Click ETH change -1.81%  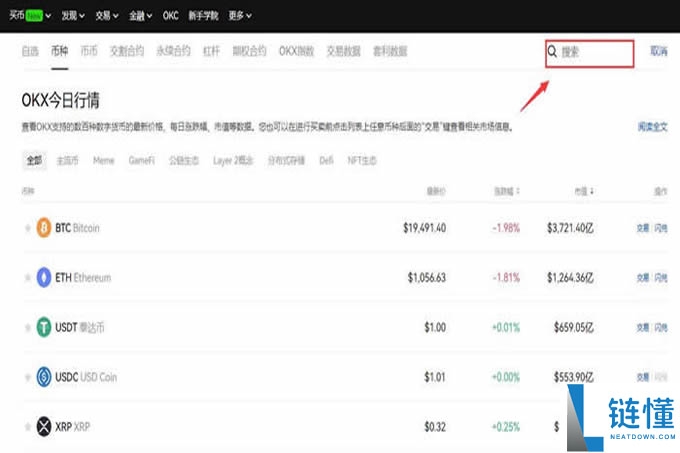(506, 277)
